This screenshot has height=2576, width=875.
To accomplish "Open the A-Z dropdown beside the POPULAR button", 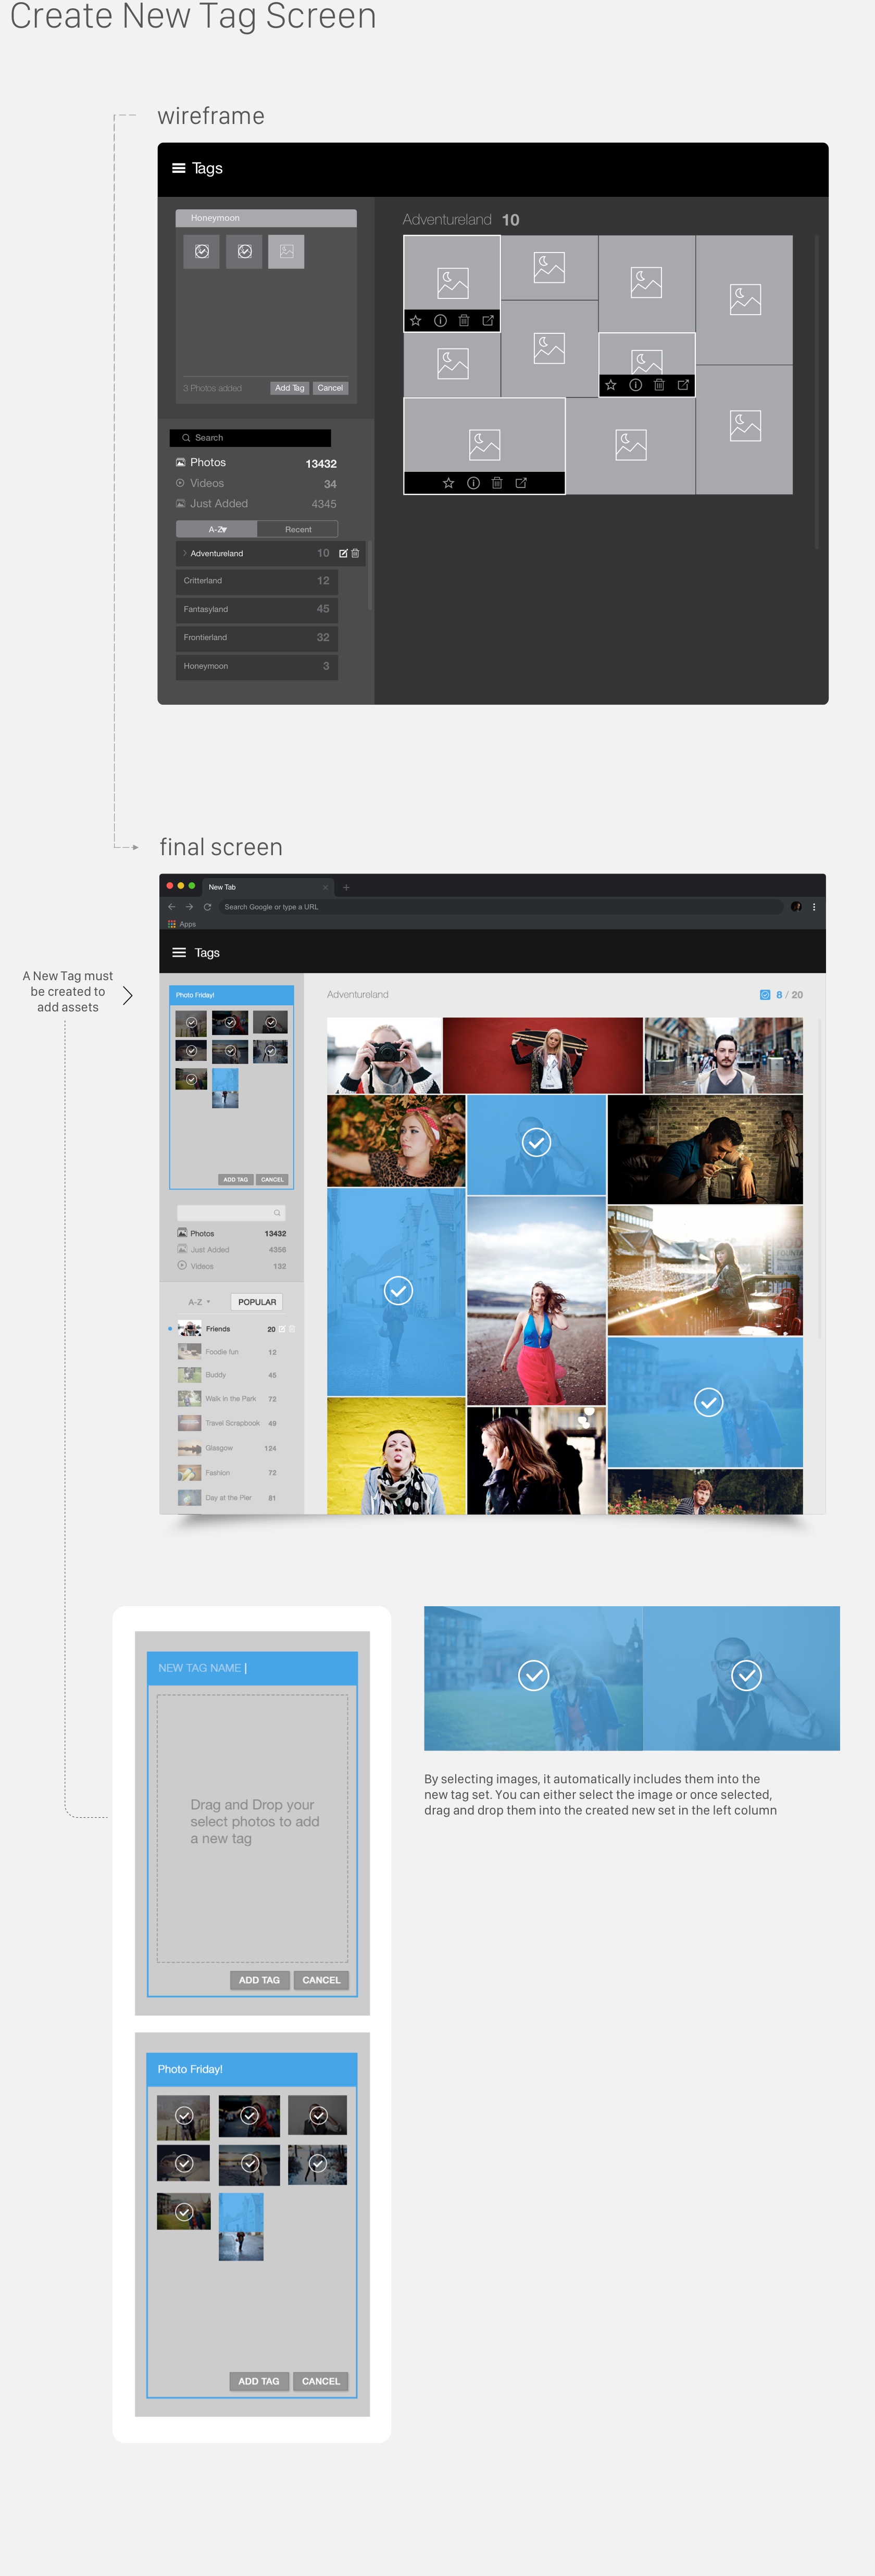I will tap(199, 1302).
